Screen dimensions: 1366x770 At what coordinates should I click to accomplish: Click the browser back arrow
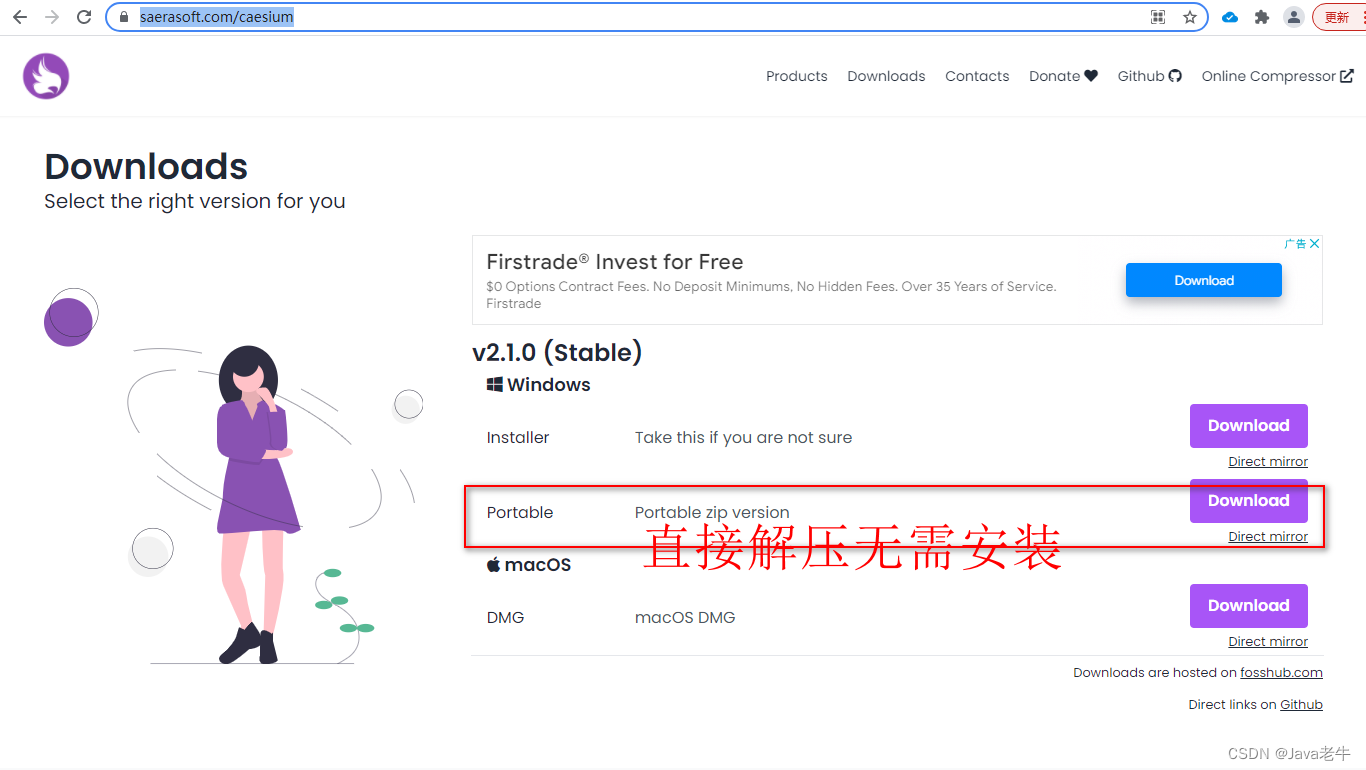click(20, 17)
